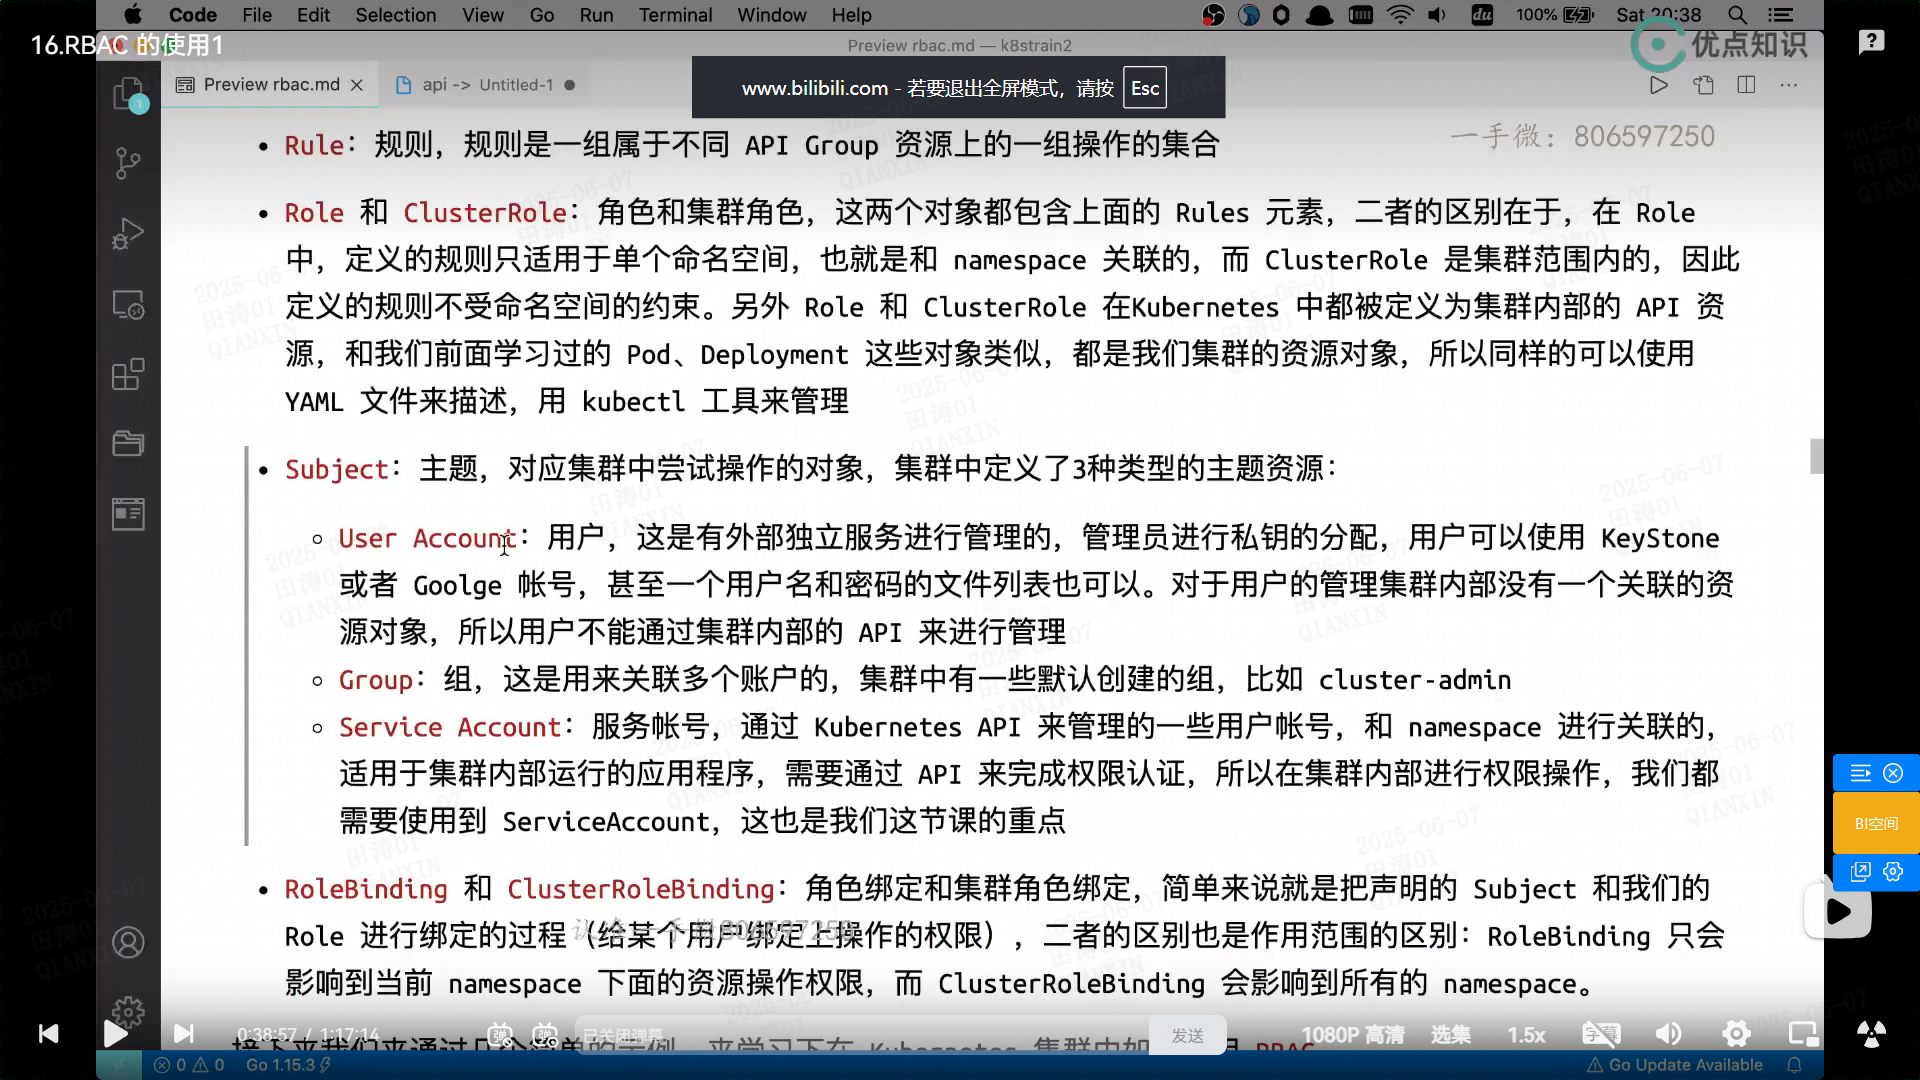Viewport: 1920px width, 1080px height.
Task: Open Run and Debug panel icon
Action: coord(128,233)
